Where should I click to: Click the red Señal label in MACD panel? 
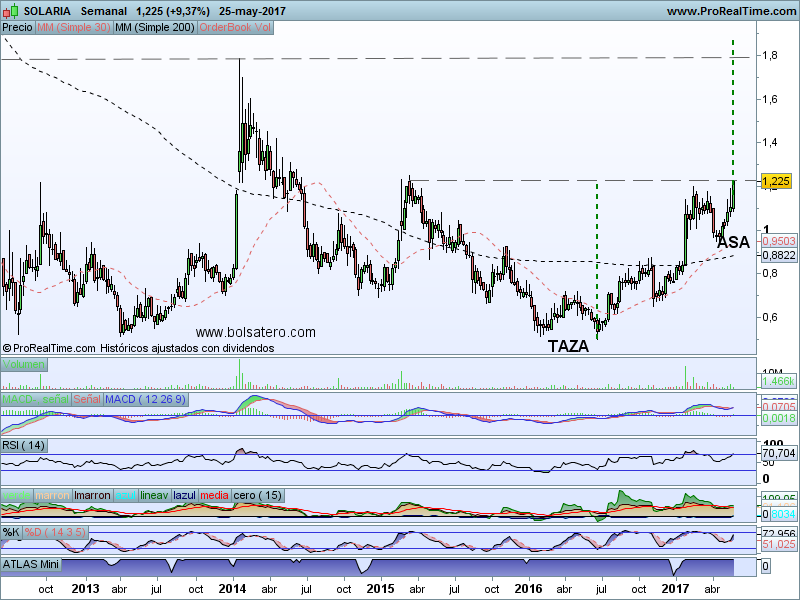[87, 400]
